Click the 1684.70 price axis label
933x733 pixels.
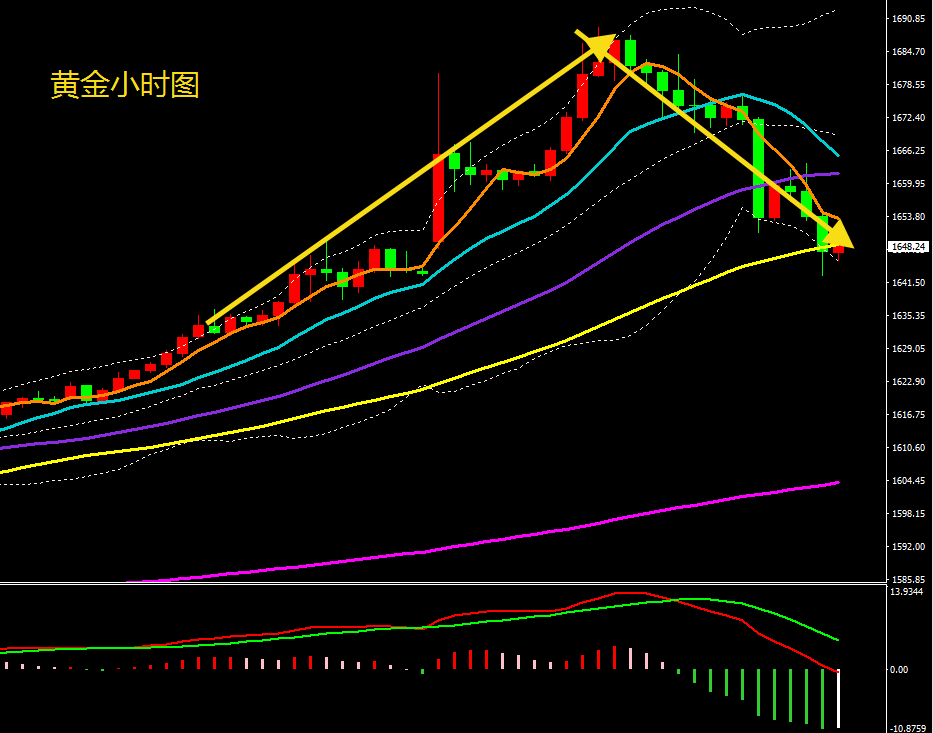908,52
